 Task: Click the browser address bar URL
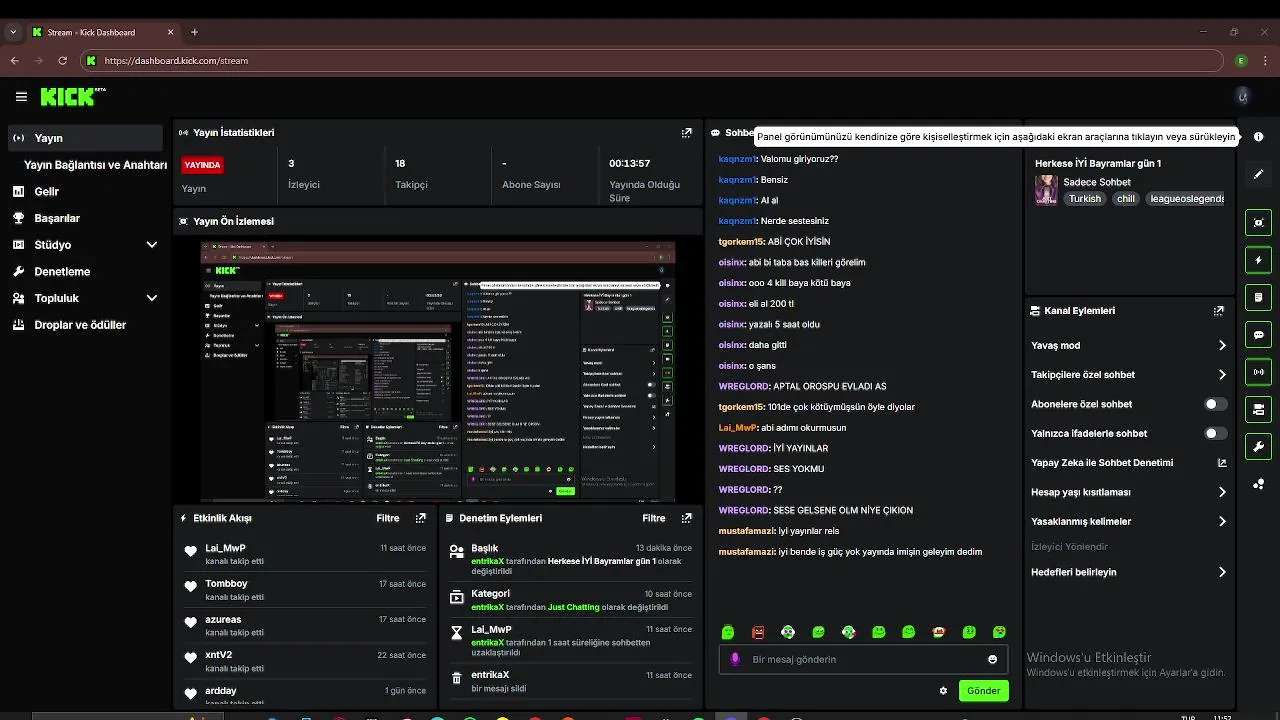click(x=176, y=61)
